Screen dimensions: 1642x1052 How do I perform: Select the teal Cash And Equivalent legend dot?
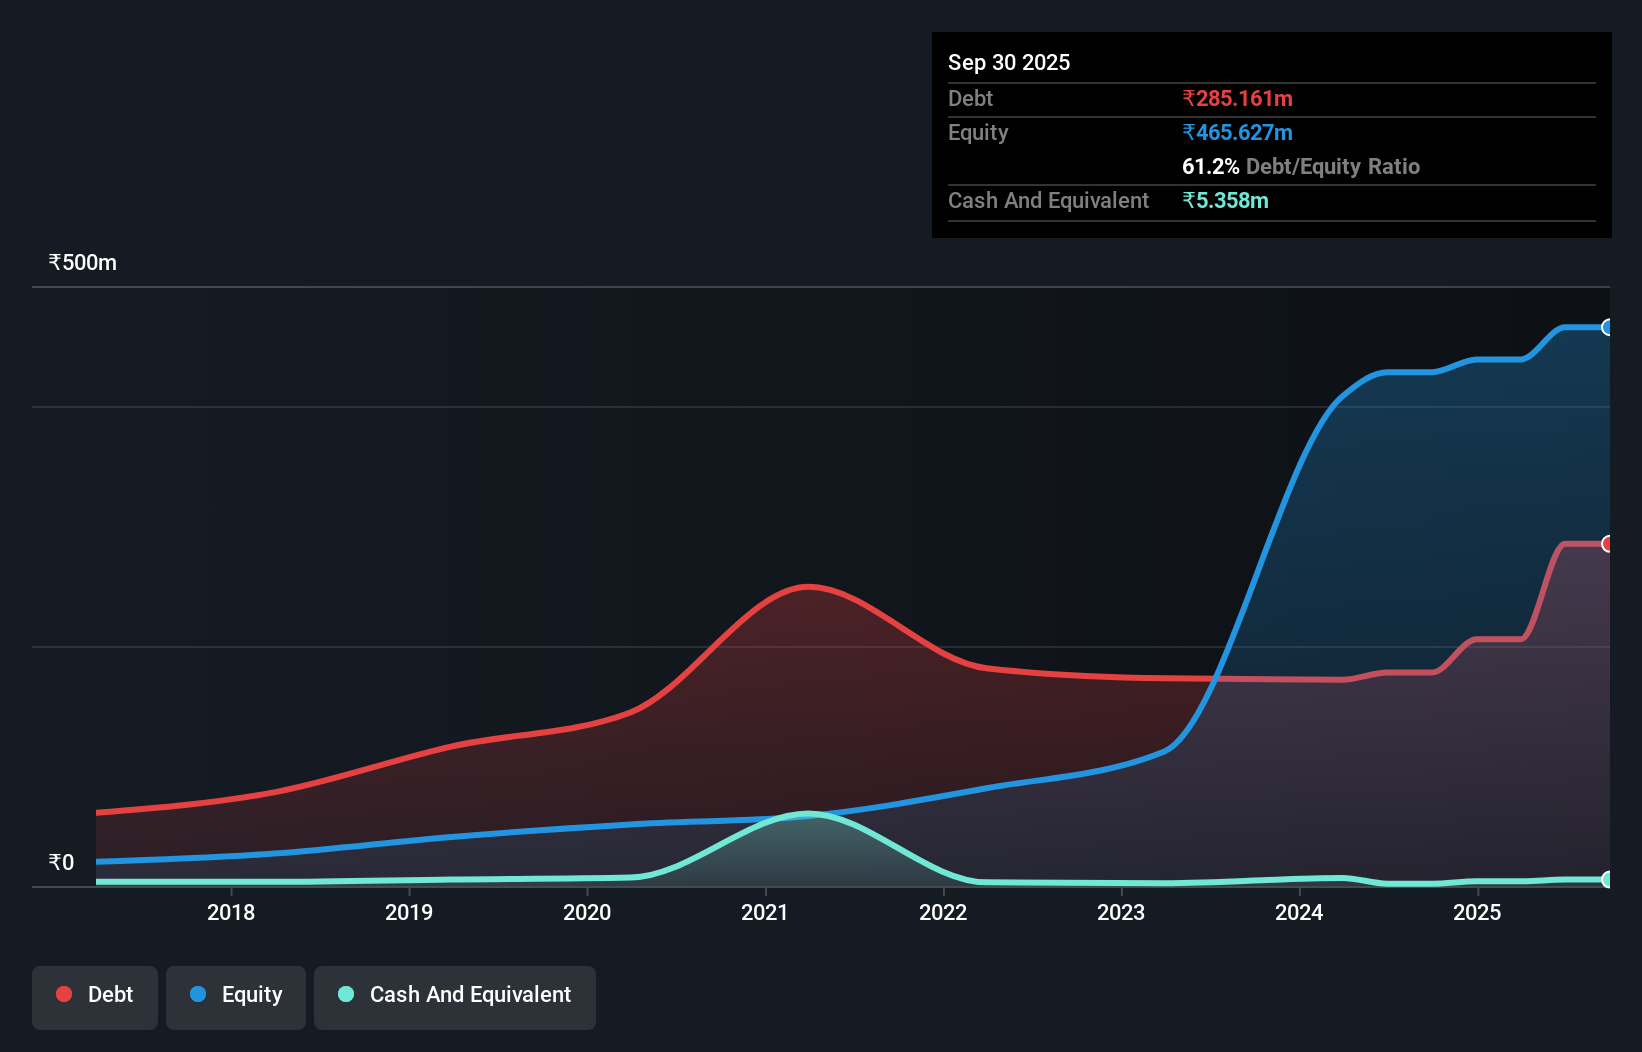(345, 994)
